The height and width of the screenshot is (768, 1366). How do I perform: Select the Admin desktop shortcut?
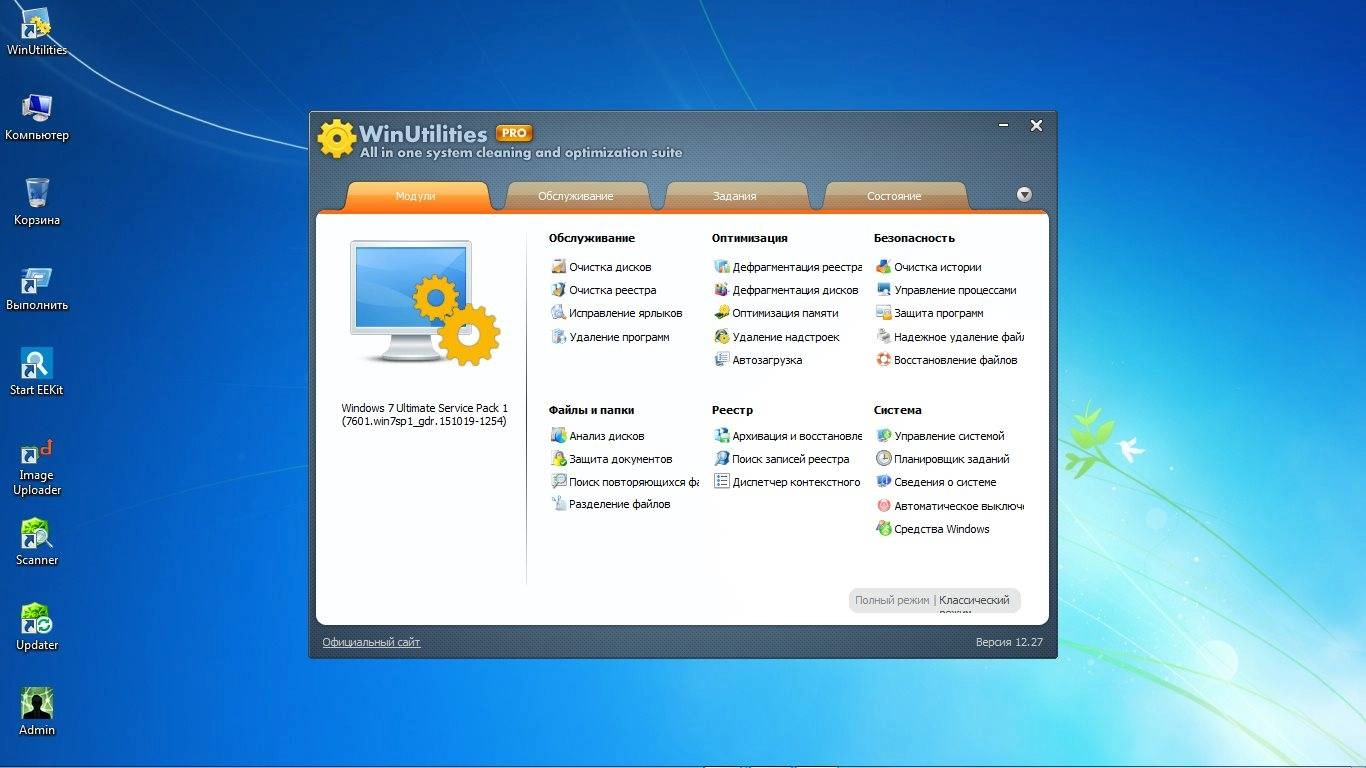tap(37, 713)
